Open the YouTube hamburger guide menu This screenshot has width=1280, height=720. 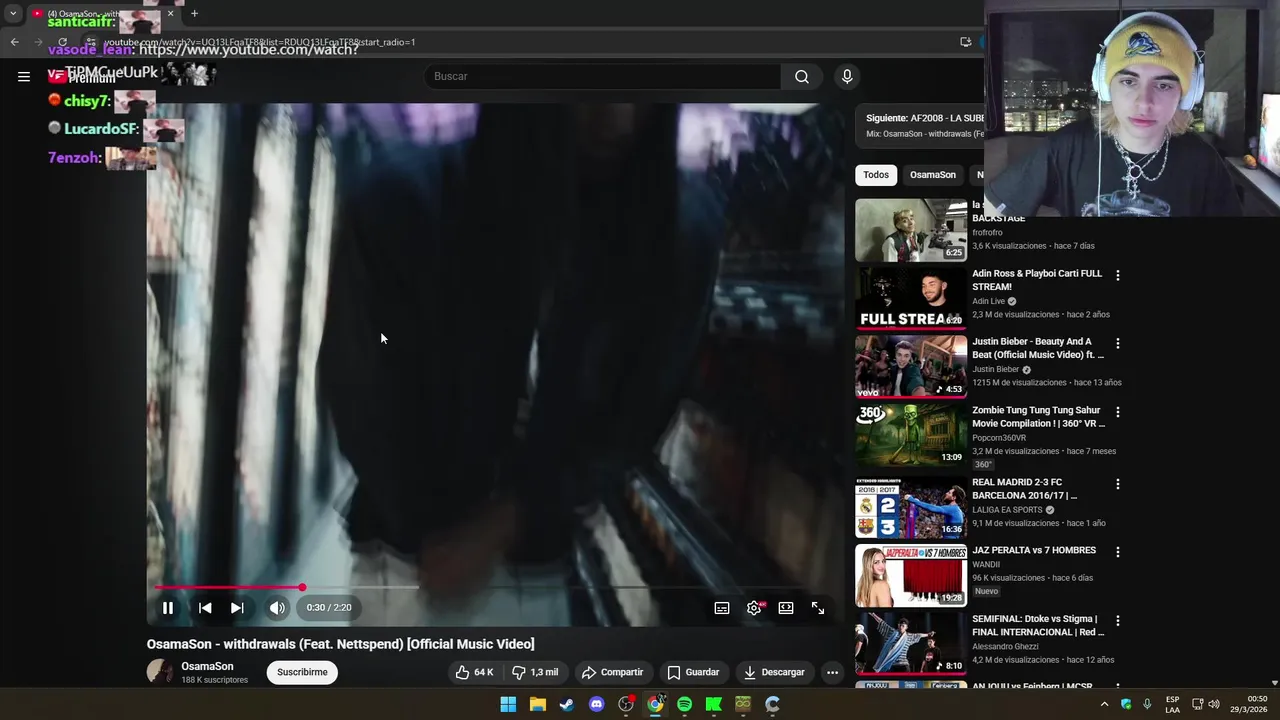(24, 77)
